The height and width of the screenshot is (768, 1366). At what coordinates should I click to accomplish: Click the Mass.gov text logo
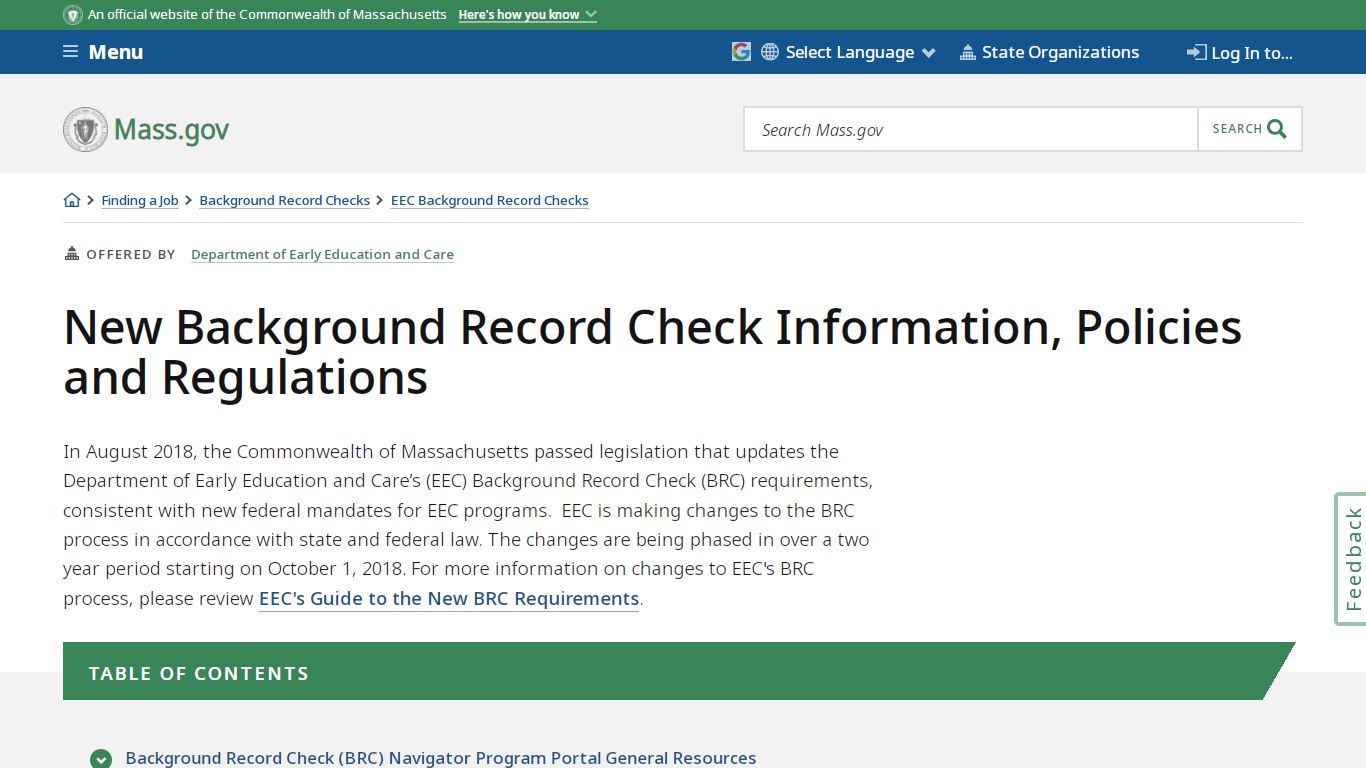click(171, 130)
